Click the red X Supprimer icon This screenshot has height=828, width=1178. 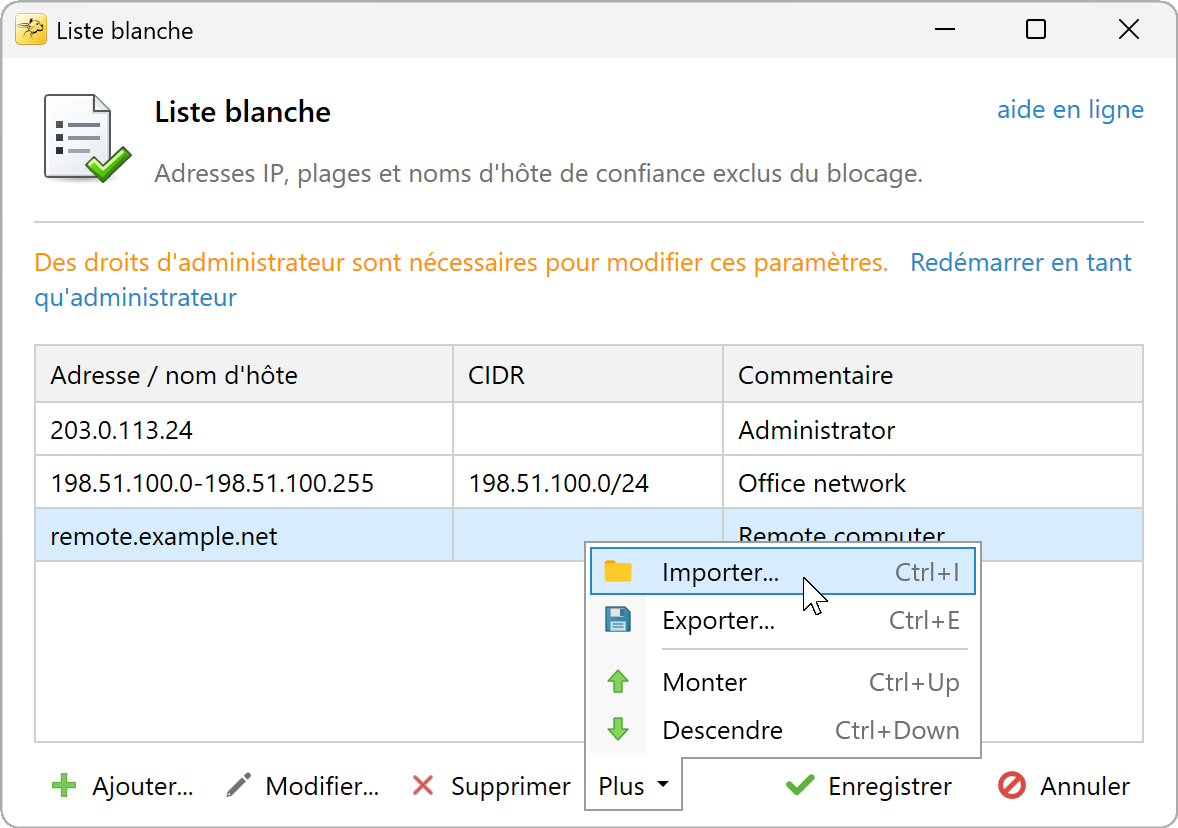point(423,786)
